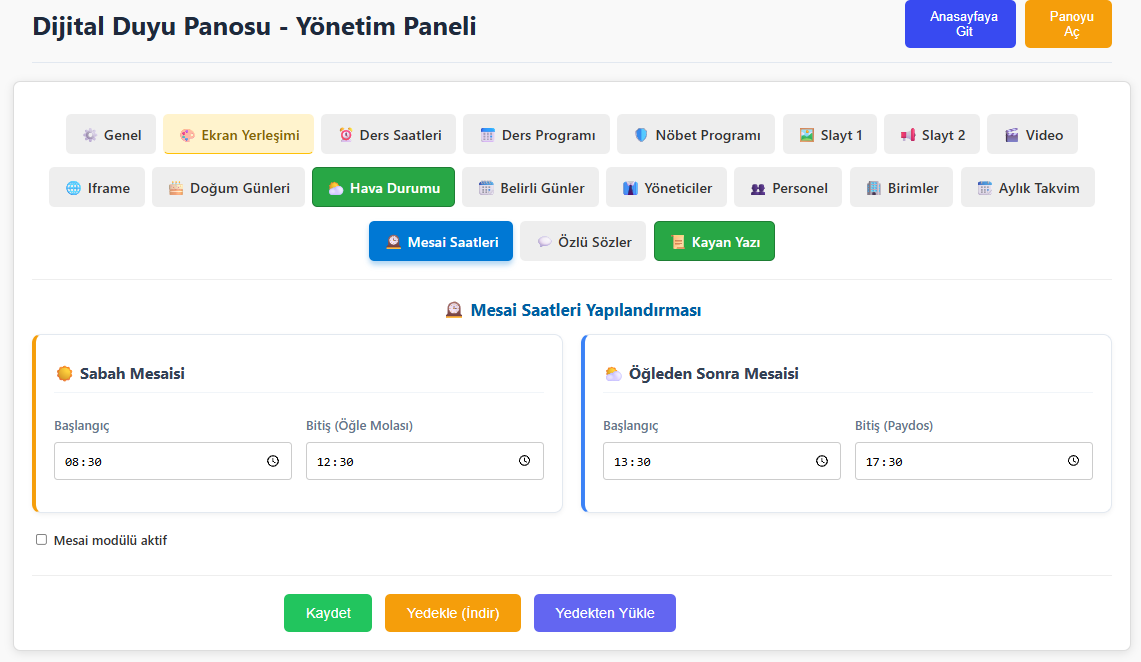Open the Aylık Takvim tab
The image size is (1141, 662).
1027,187
